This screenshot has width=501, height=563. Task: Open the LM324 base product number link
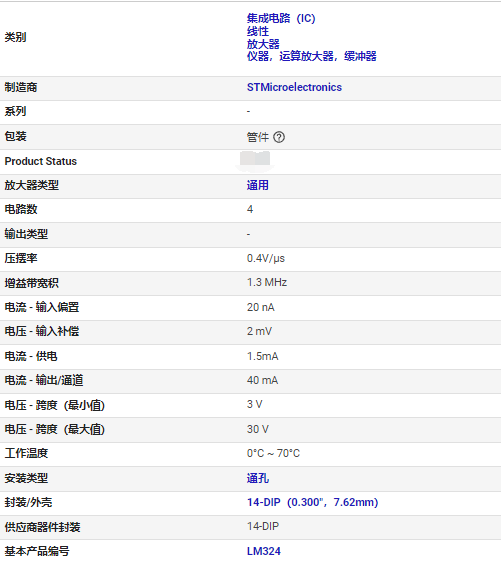pos(264,551)
